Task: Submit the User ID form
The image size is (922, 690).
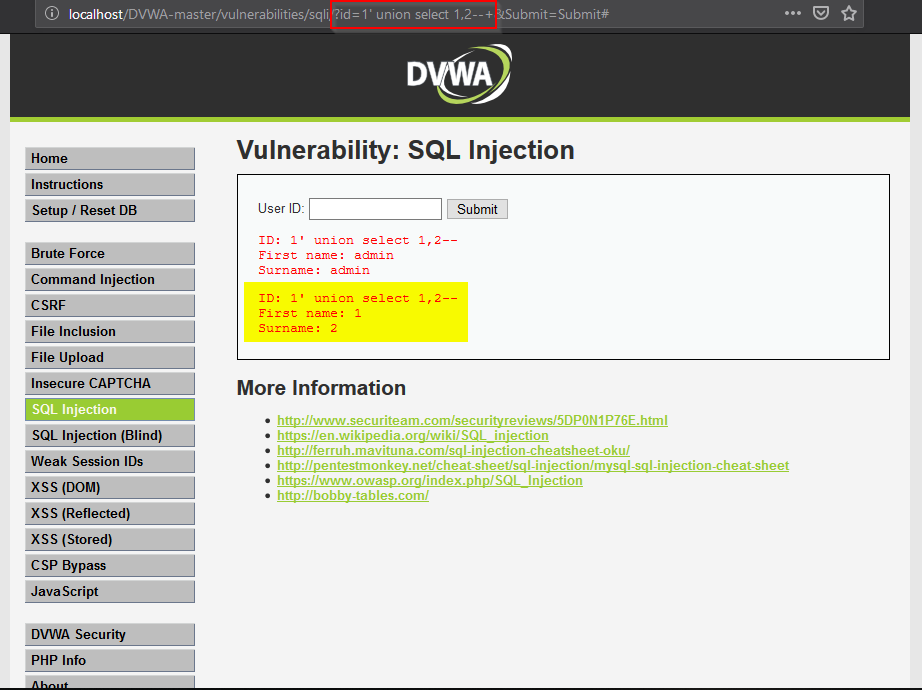Action: tap(477, 209)
